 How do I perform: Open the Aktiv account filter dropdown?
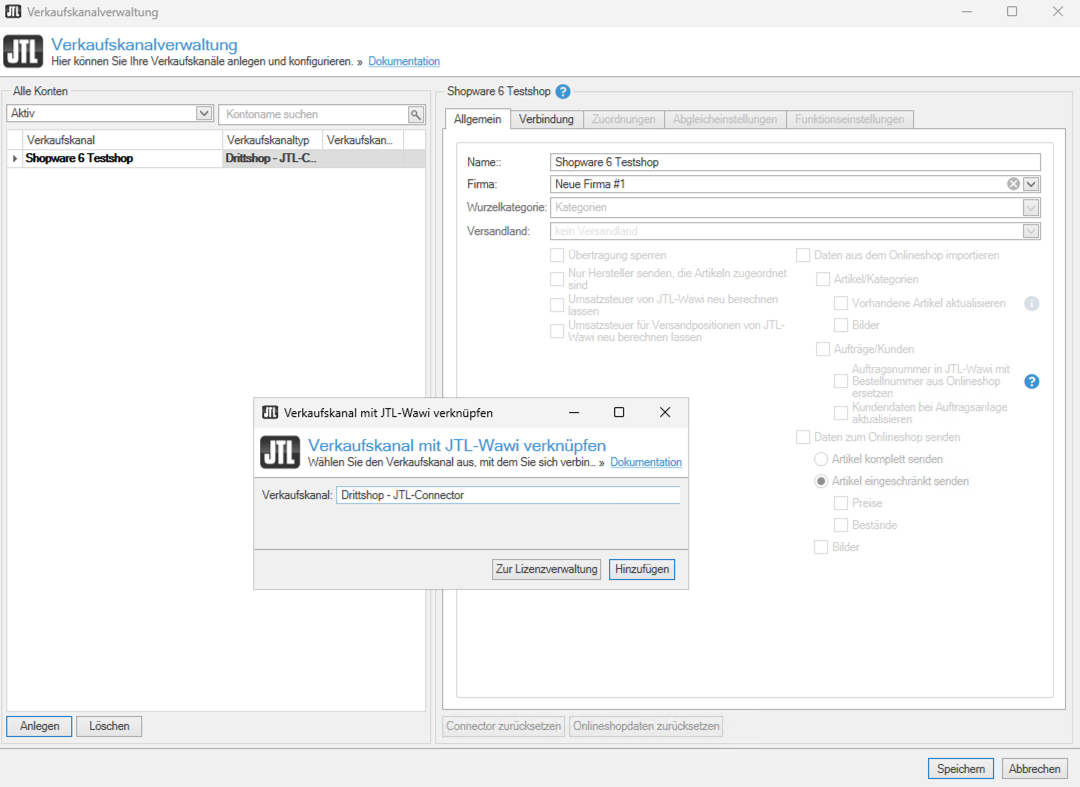[204, 114]
